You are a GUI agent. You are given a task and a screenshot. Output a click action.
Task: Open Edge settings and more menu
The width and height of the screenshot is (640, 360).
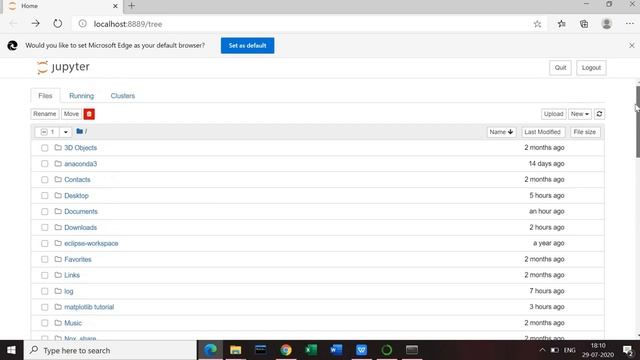629,24
